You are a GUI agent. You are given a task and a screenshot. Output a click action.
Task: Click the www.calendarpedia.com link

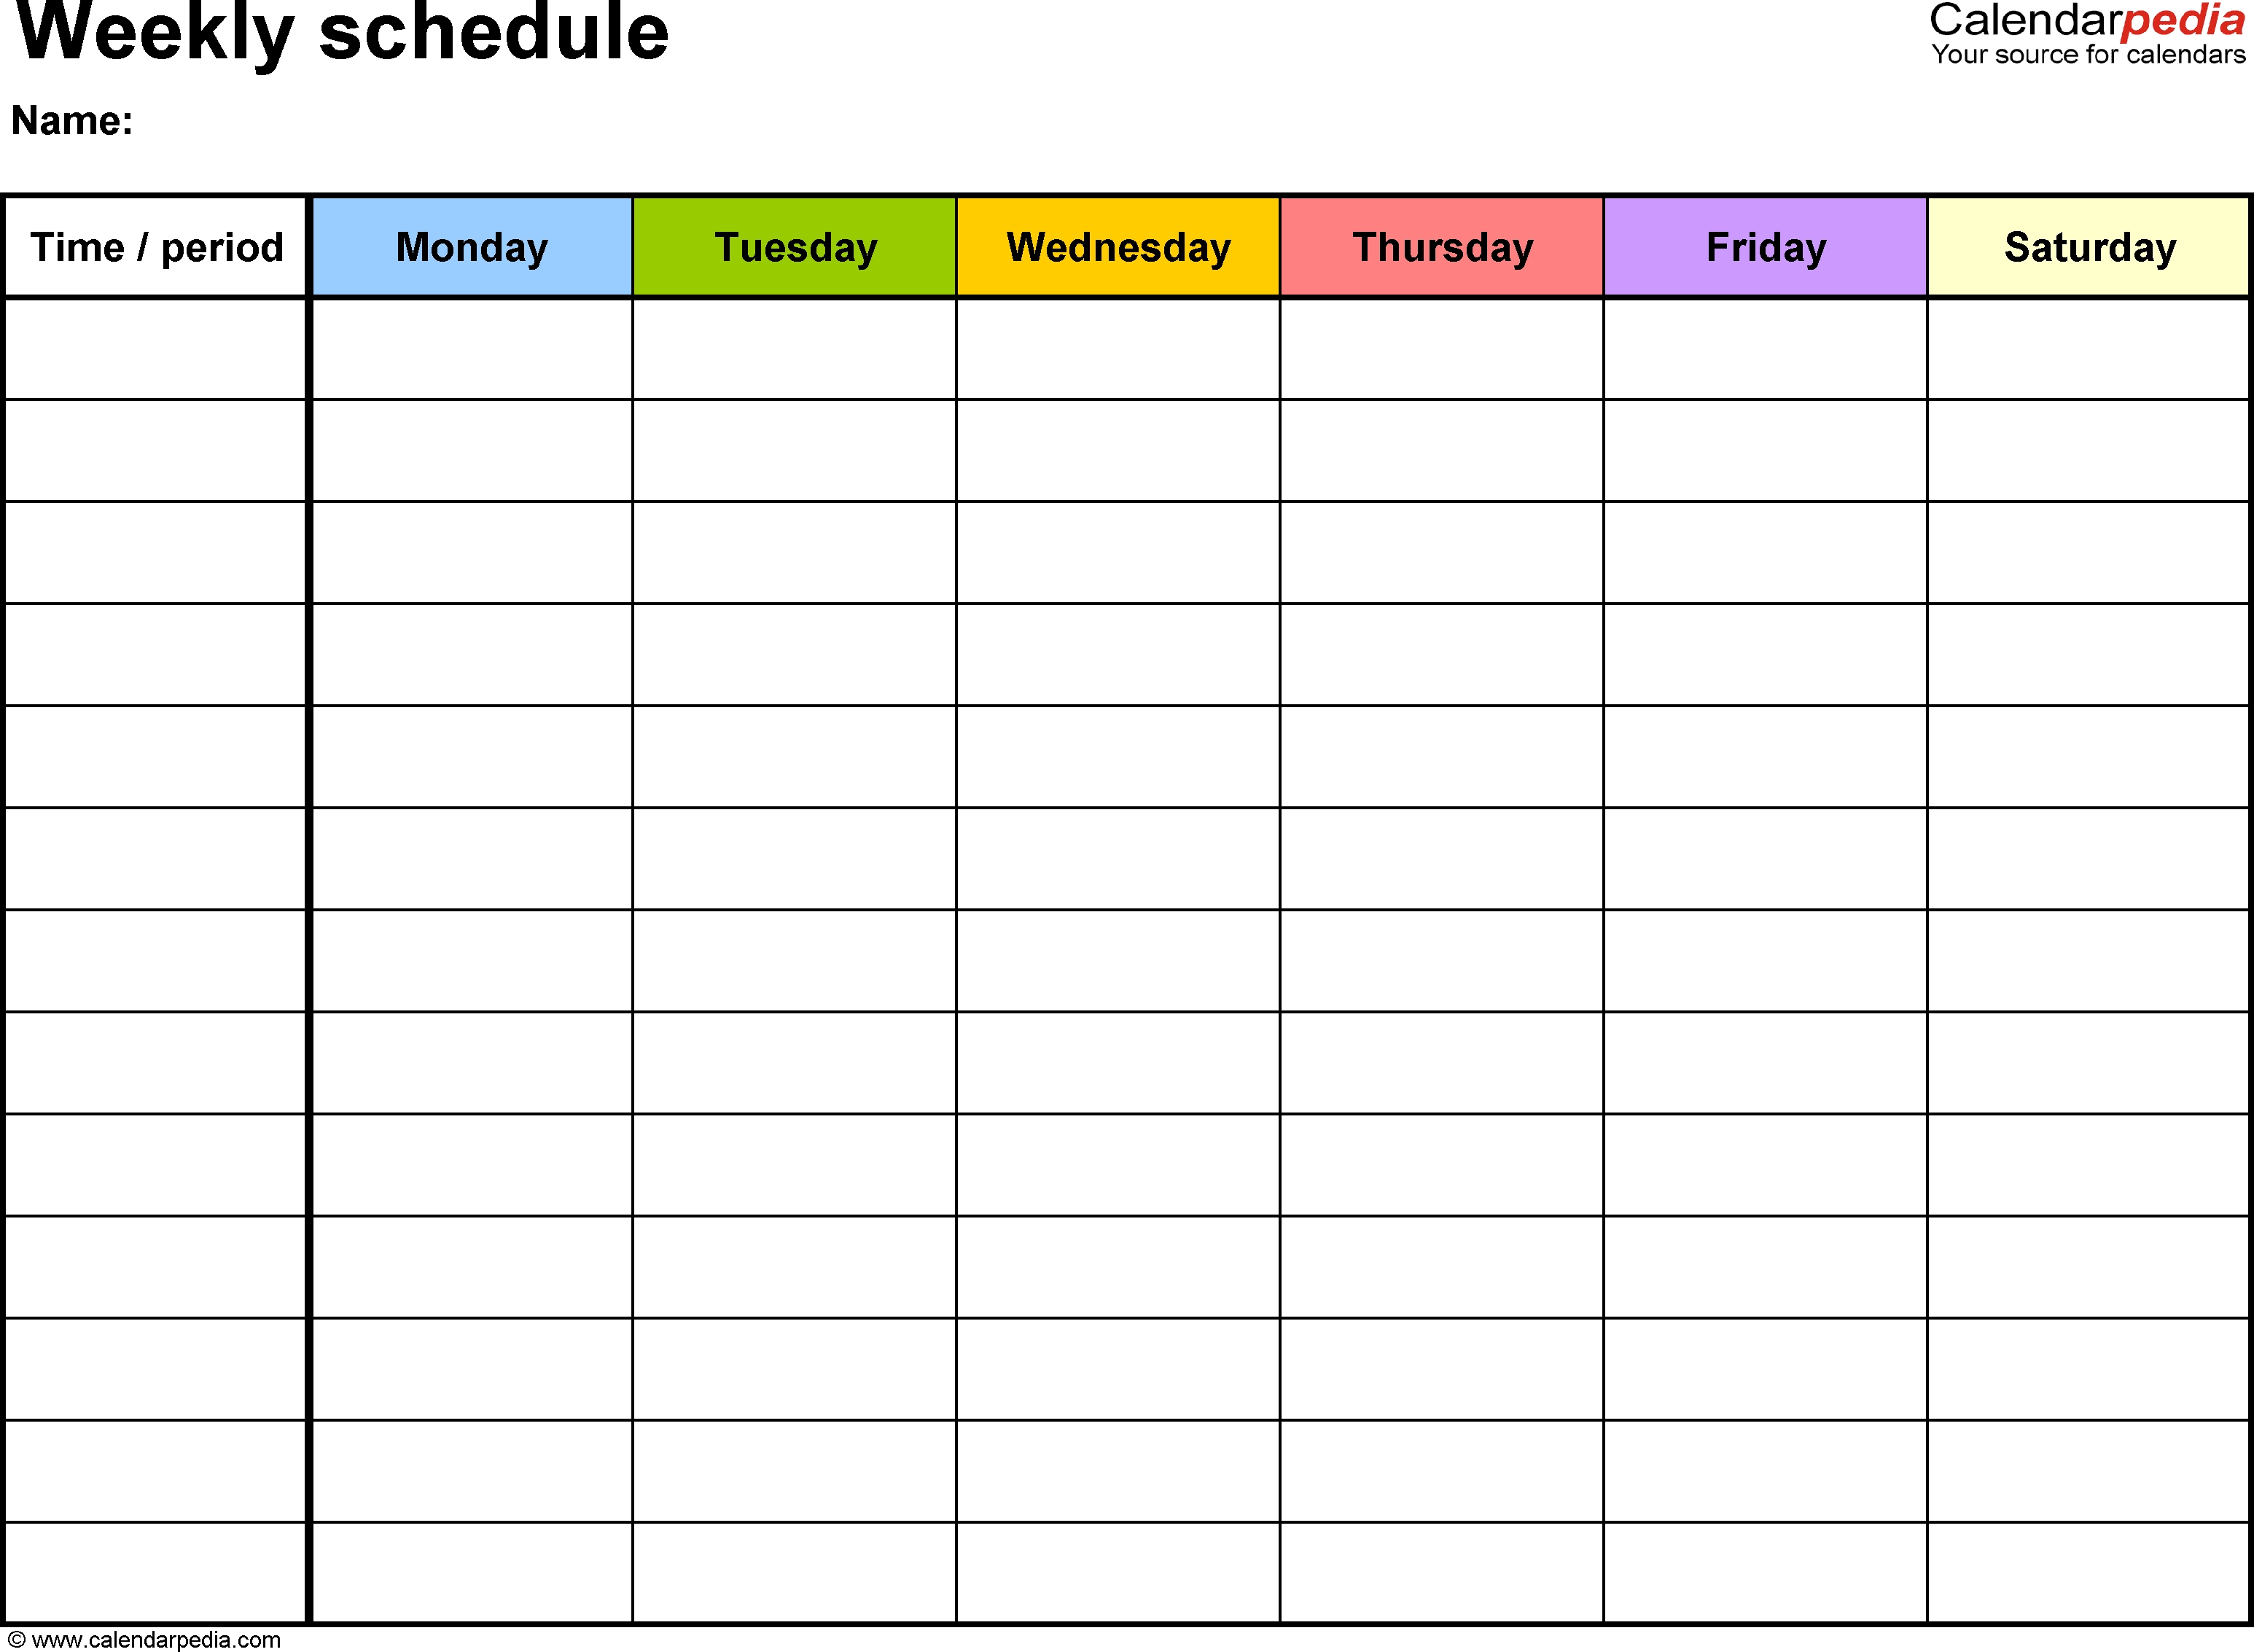[176, 1635]
